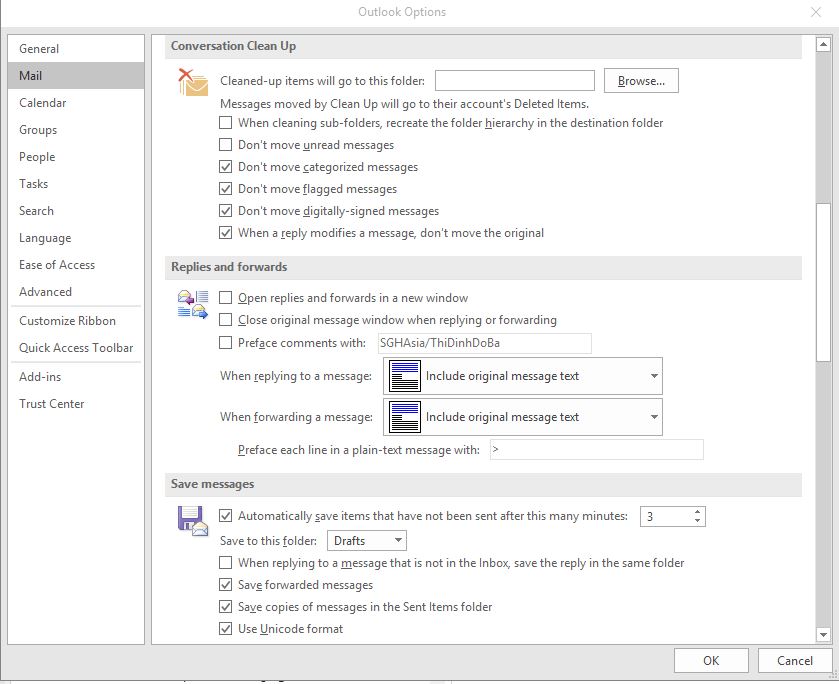Open Groups options
This screenshot has height=684, width=839.
[76, 130]
